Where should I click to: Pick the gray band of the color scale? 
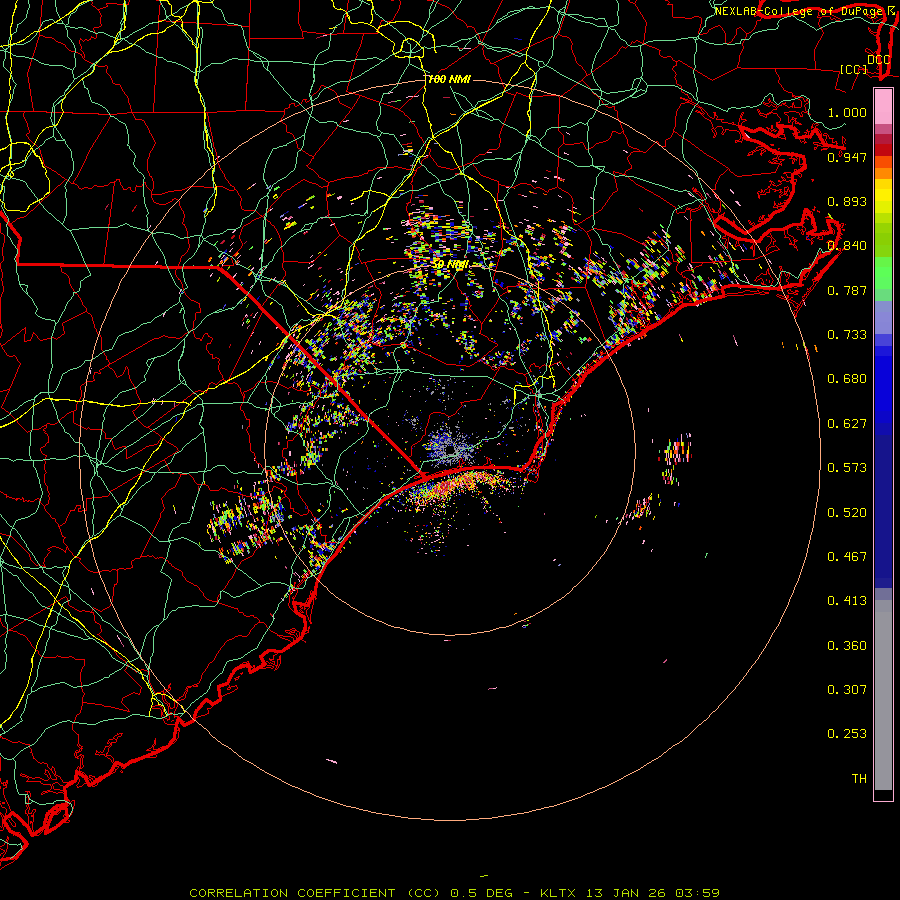tap(883, 695)
